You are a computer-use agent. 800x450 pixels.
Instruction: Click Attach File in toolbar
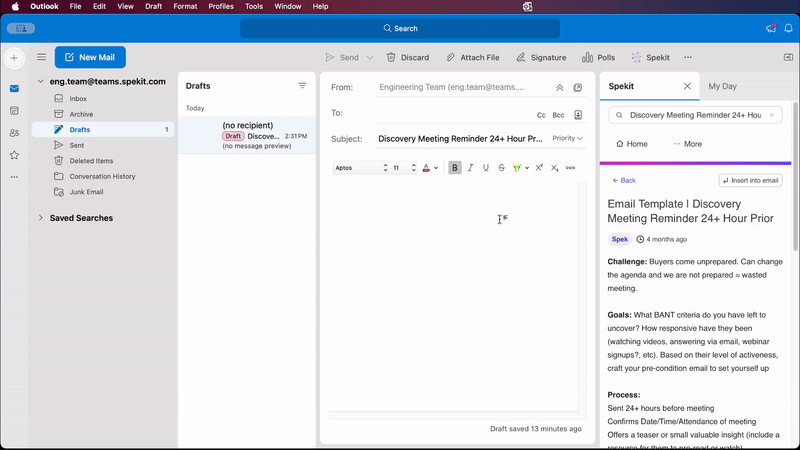[x=472, y=57]
